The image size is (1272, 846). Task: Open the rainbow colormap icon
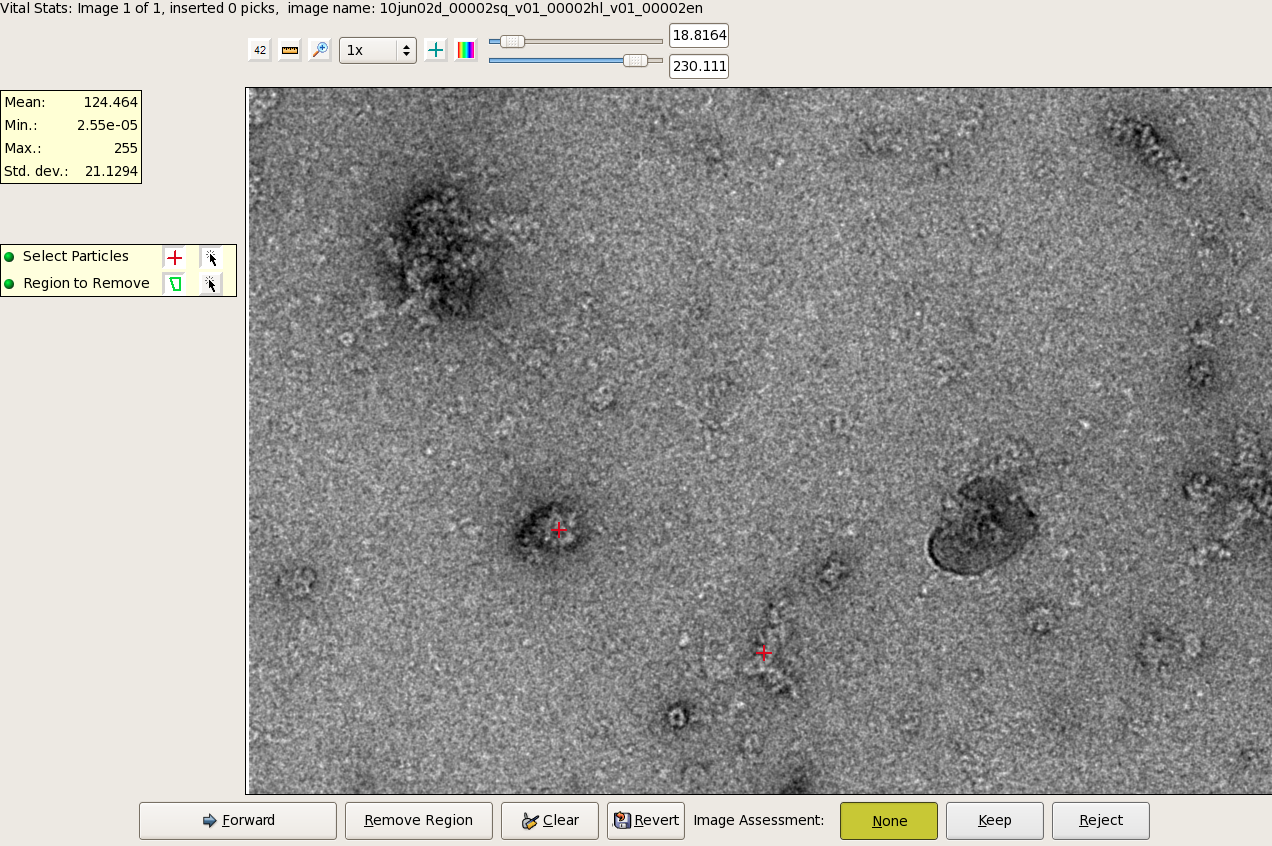point(465,50)
